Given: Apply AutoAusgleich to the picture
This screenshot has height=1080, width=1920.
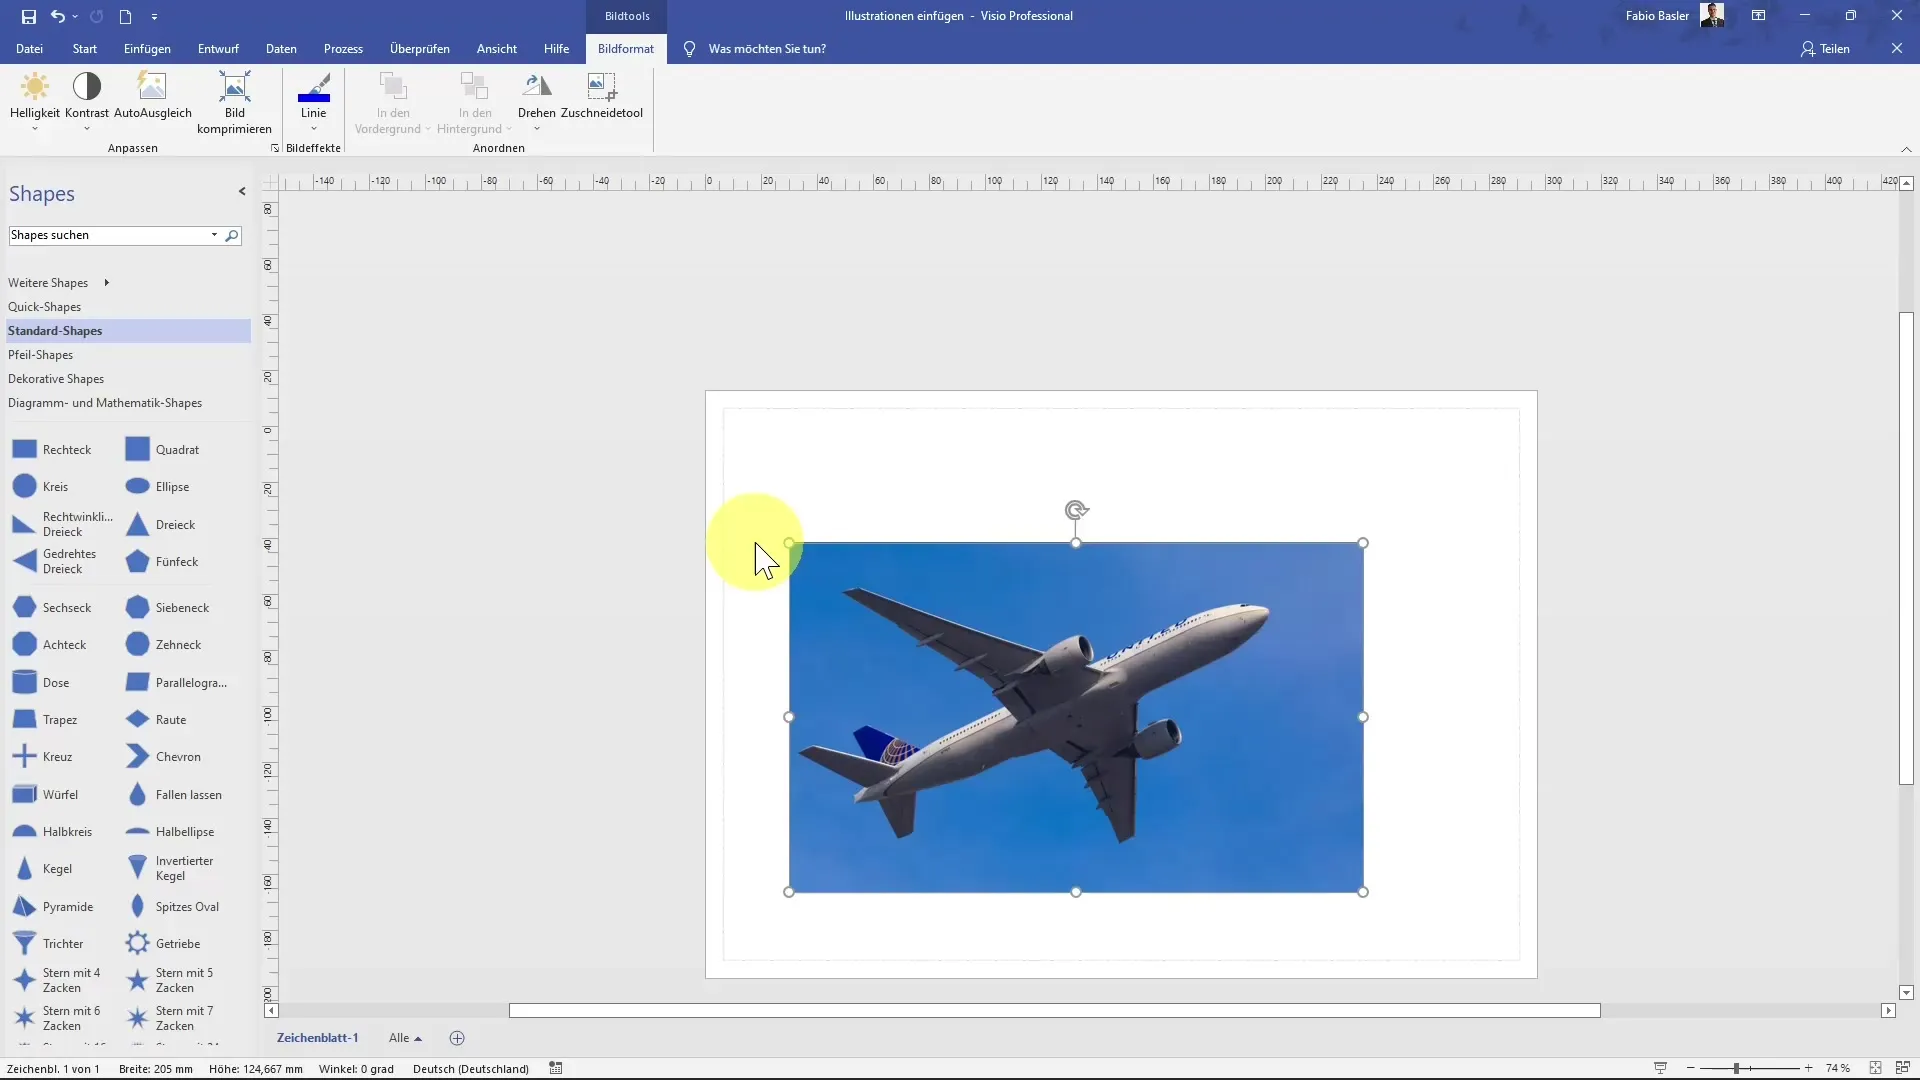Looking at the screenshot, I should [152, 96].
